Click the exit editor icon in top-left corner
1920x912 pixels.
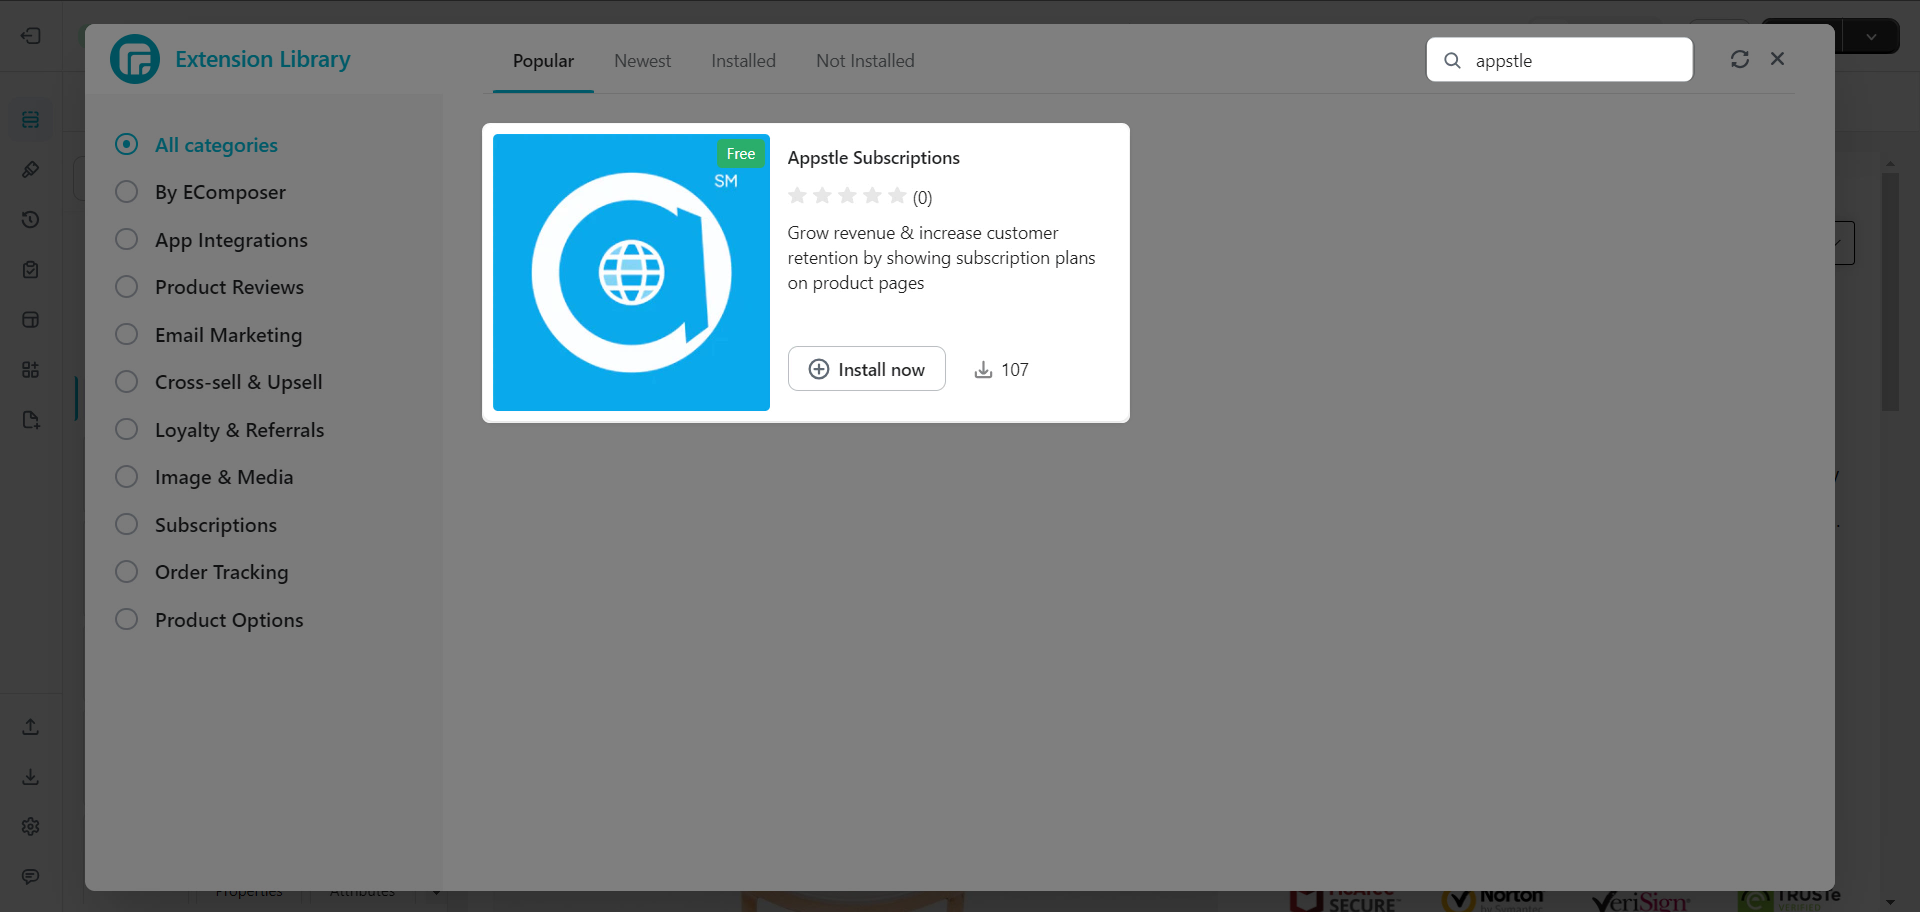click(x=31, y=36)
